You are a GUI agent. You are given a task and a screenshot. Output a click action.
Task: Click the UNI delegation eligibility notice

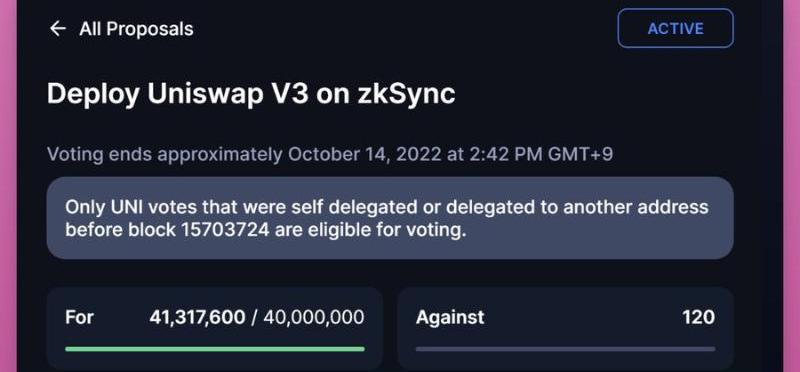point(390,218)
